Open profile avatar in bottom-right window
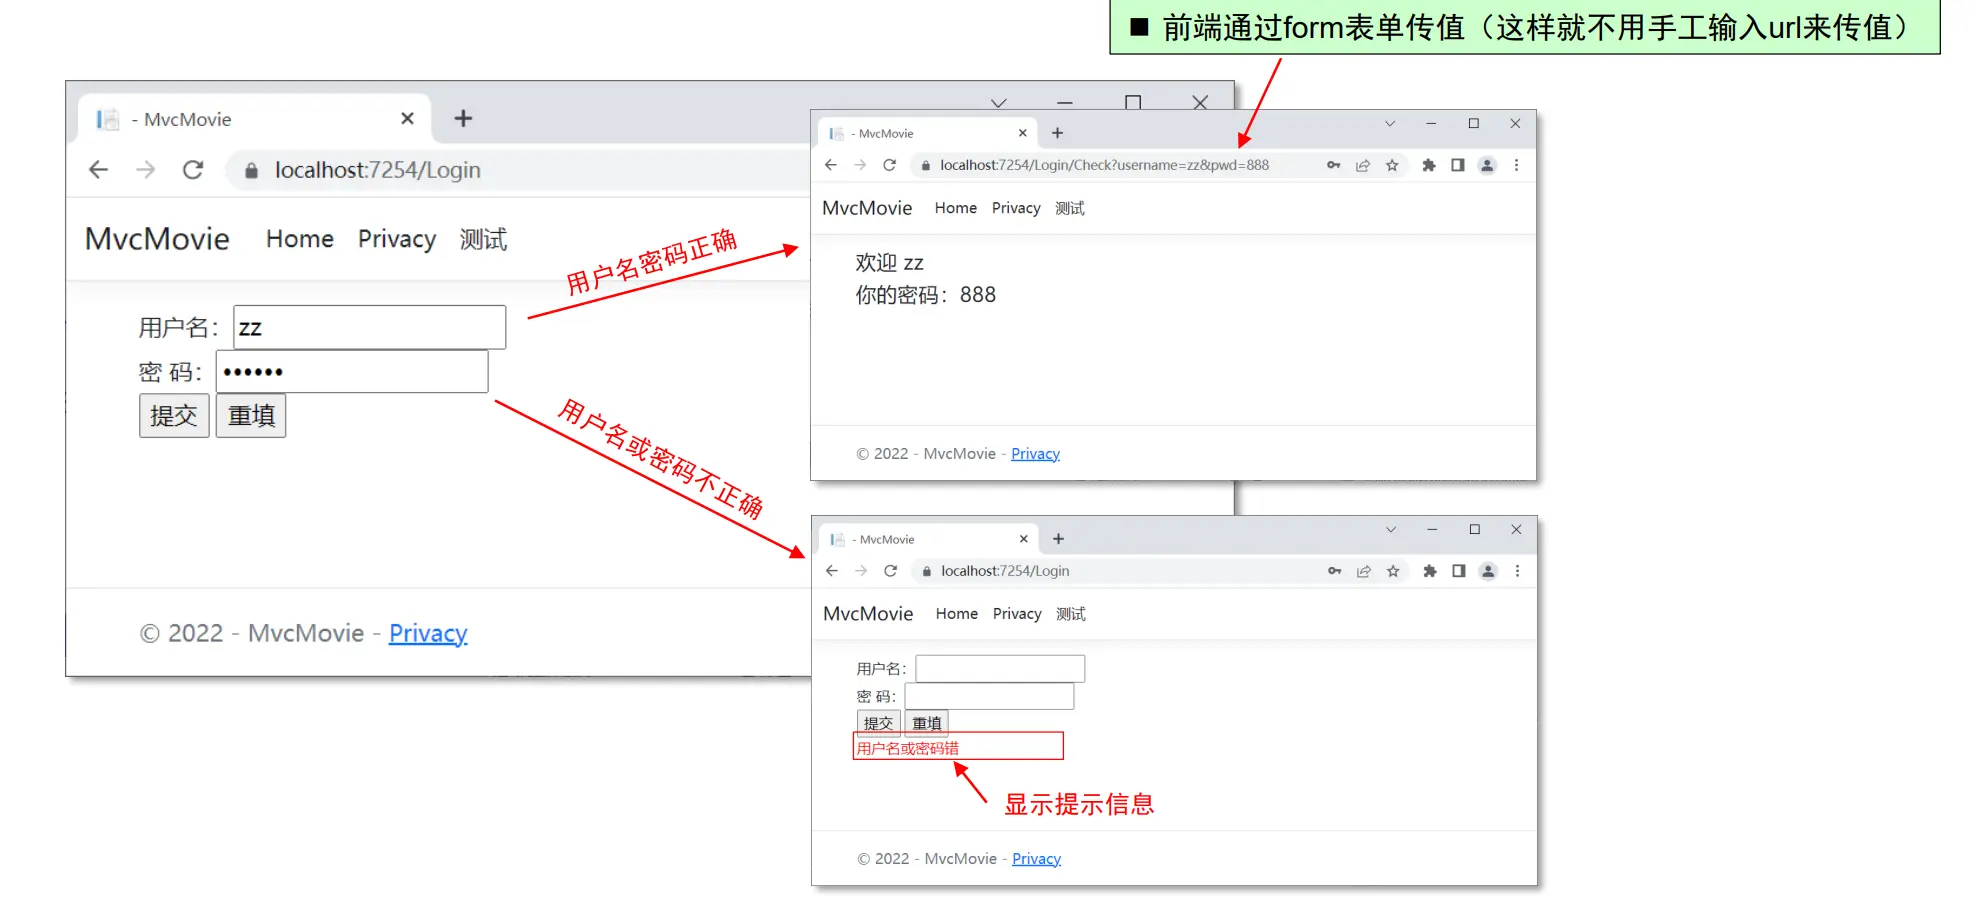The width and height of the screenshot is (1972, 920). click(x=1488, y=571)
